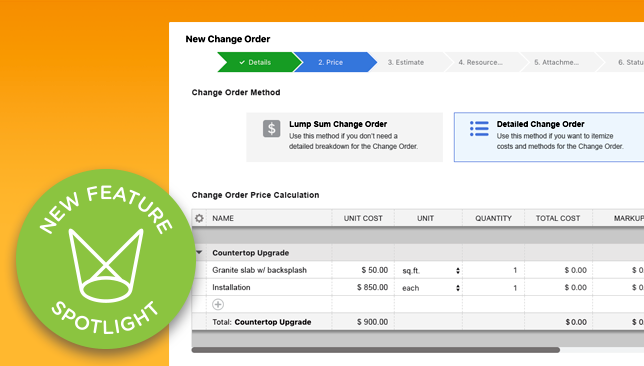Image resolution: width=644 pixels, height=366 pixels.
Task: Click the Countertop Upgrade group title
Action: coord(251,253)
